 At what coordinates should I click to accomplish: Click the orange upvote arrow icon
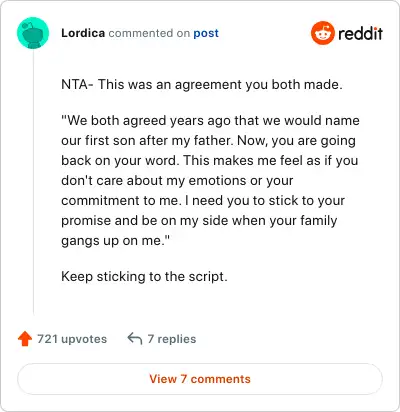(25, 339)
